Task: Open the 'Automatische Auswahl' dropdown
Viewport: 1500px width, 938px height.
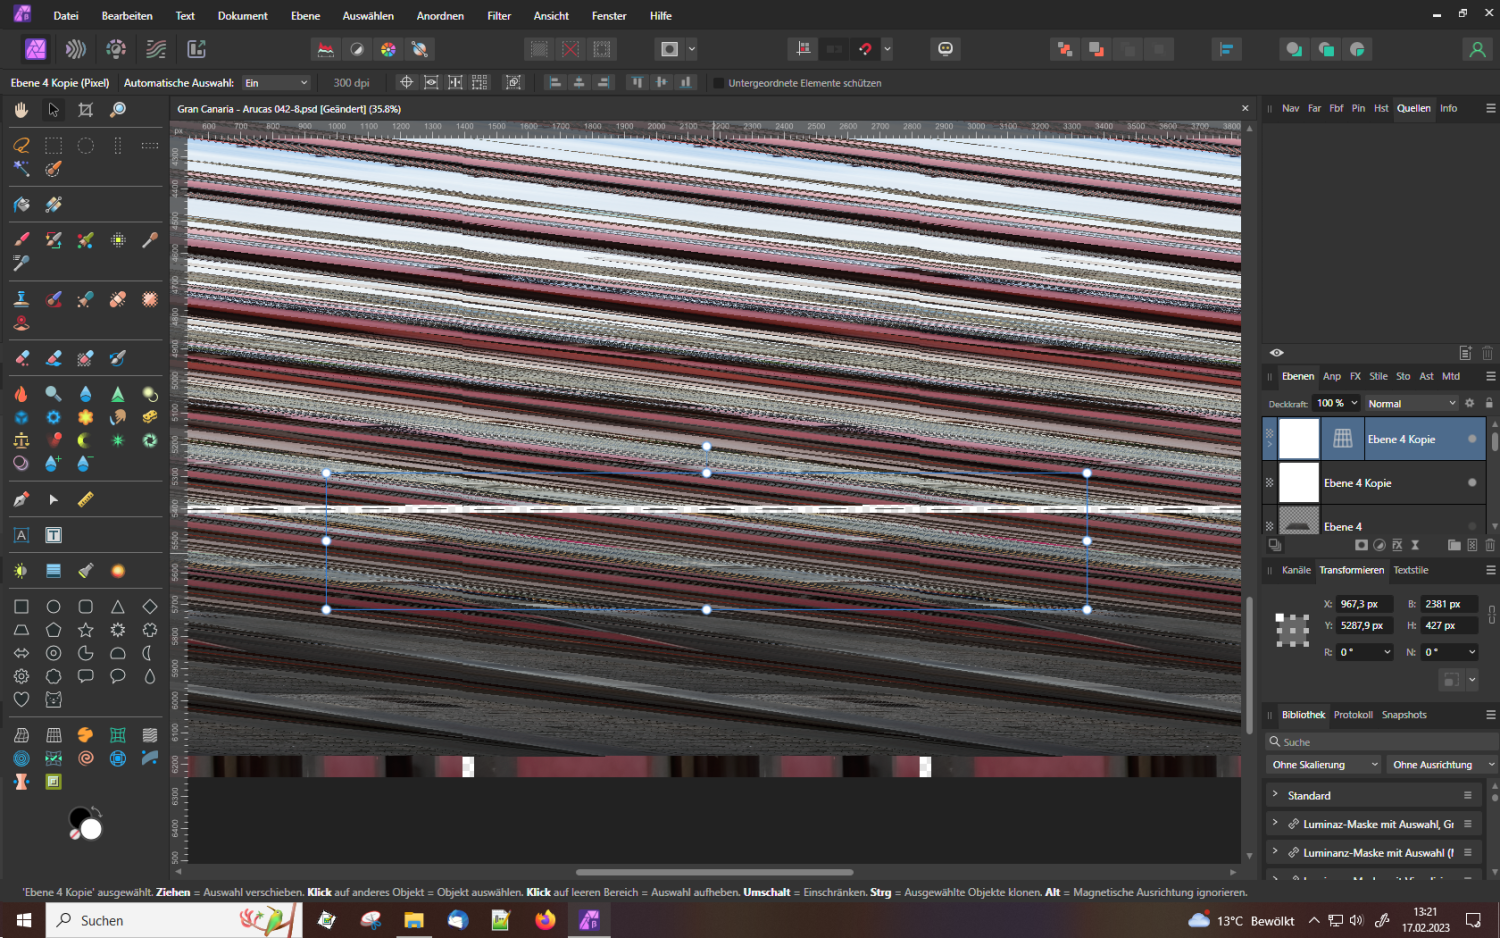Action: click(277, 82)
